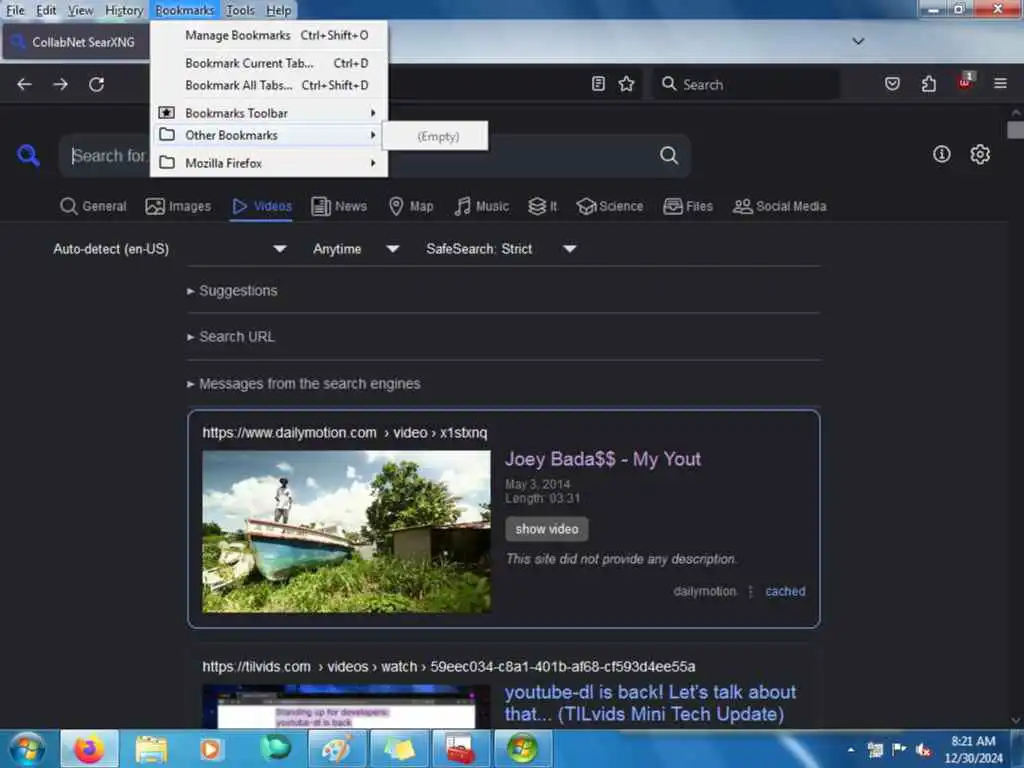The height and width of the screenshot is (768, 1024).
Task: Click the SearXNG magnifier logo
Action: pyautogui.click(x=28, y=155)
